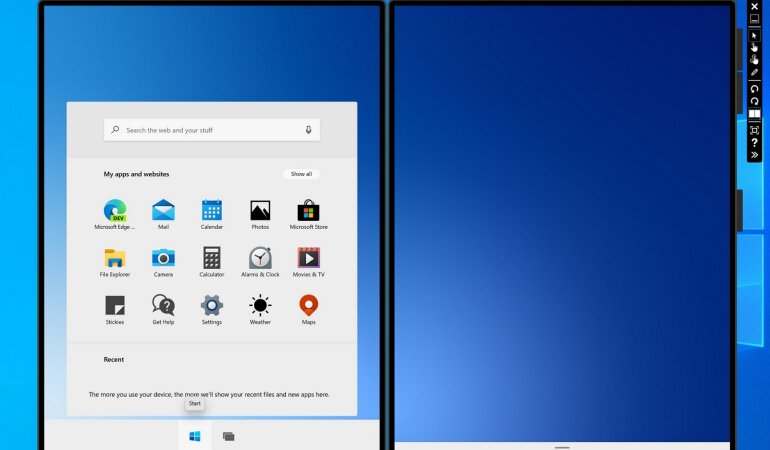Open Microsoft Edge Dev app
Image resolution: width=770 pixels, height=450 pixels.
coord(115,214)
